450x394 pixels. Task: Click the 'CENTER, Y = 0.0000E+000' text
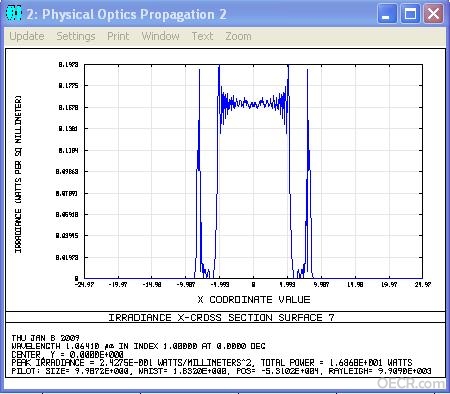tap(67, 354)
